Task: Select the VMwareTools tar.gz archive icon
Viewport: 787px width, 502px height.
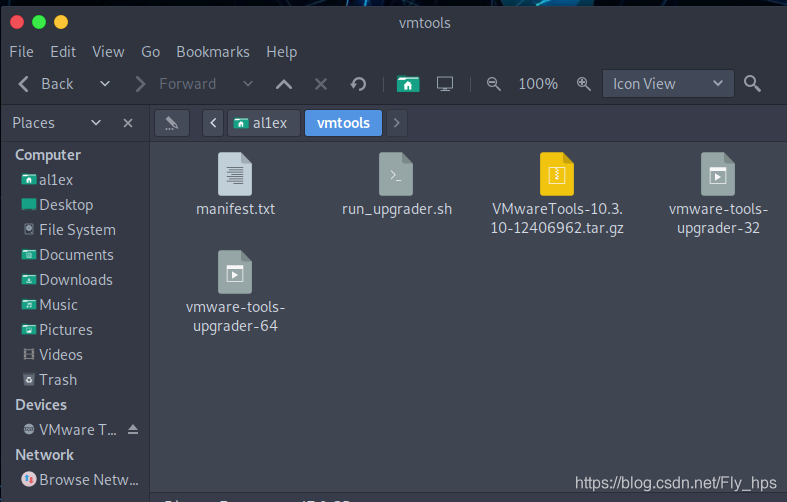Action: [557, 174]
